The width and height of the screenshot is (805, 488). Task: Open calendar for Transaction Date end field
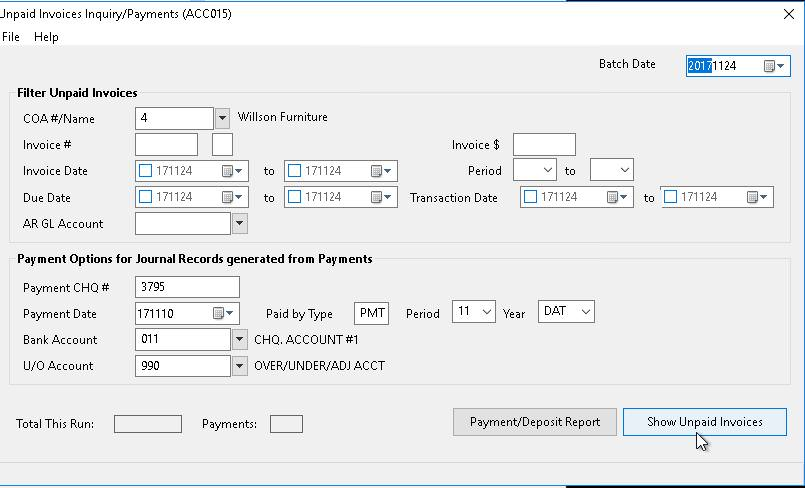click(x=757, y=197)
